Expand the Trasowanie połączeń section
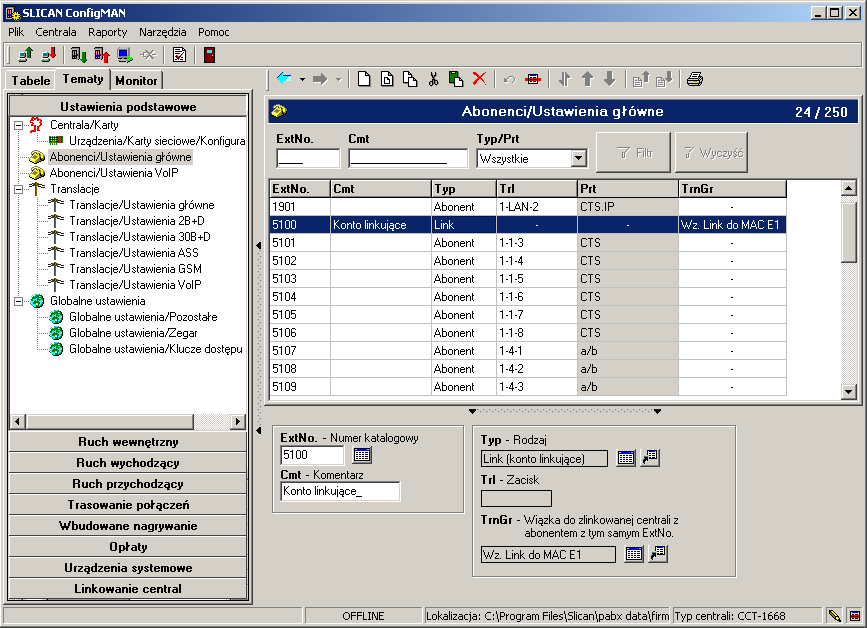Viewport: 867px width, 628px height. pos(128,505)
